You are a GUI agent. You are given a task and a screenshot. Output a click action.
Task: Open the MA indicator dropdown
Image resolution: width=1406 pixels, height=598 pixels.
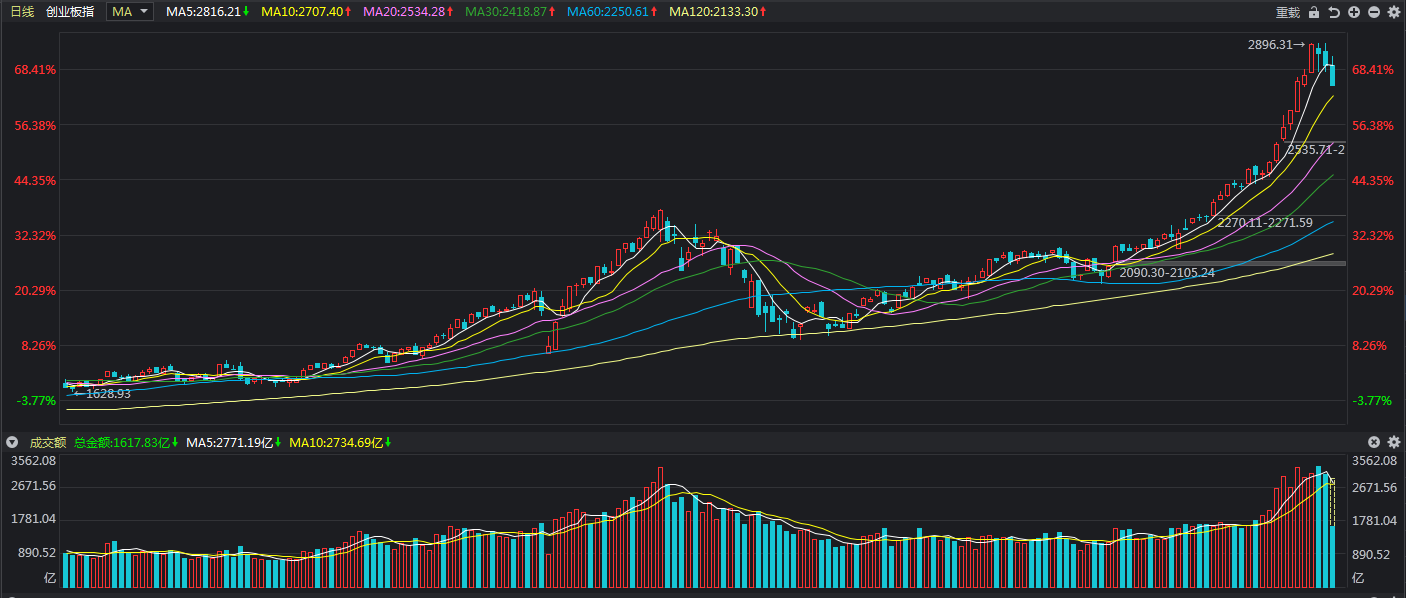(130, 11)
